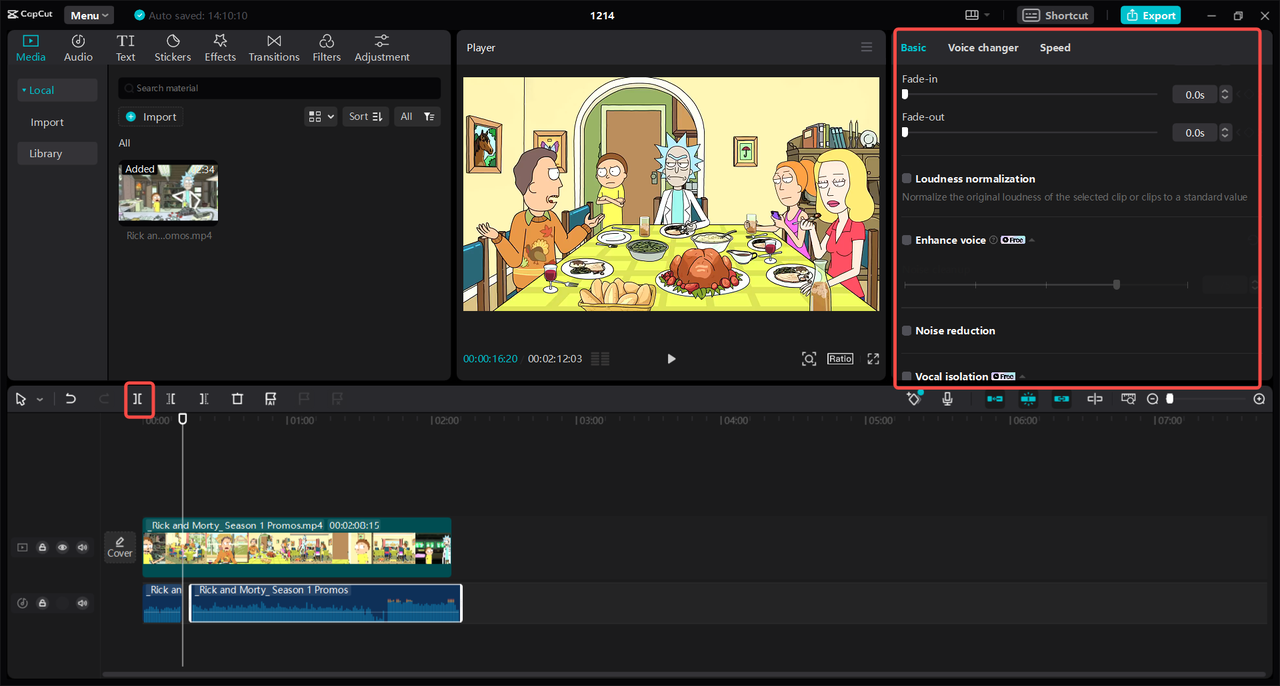Toggle auto snapping in timeline
The width and height of the screenshot is (1280, 686).
tap(1028, 399)
